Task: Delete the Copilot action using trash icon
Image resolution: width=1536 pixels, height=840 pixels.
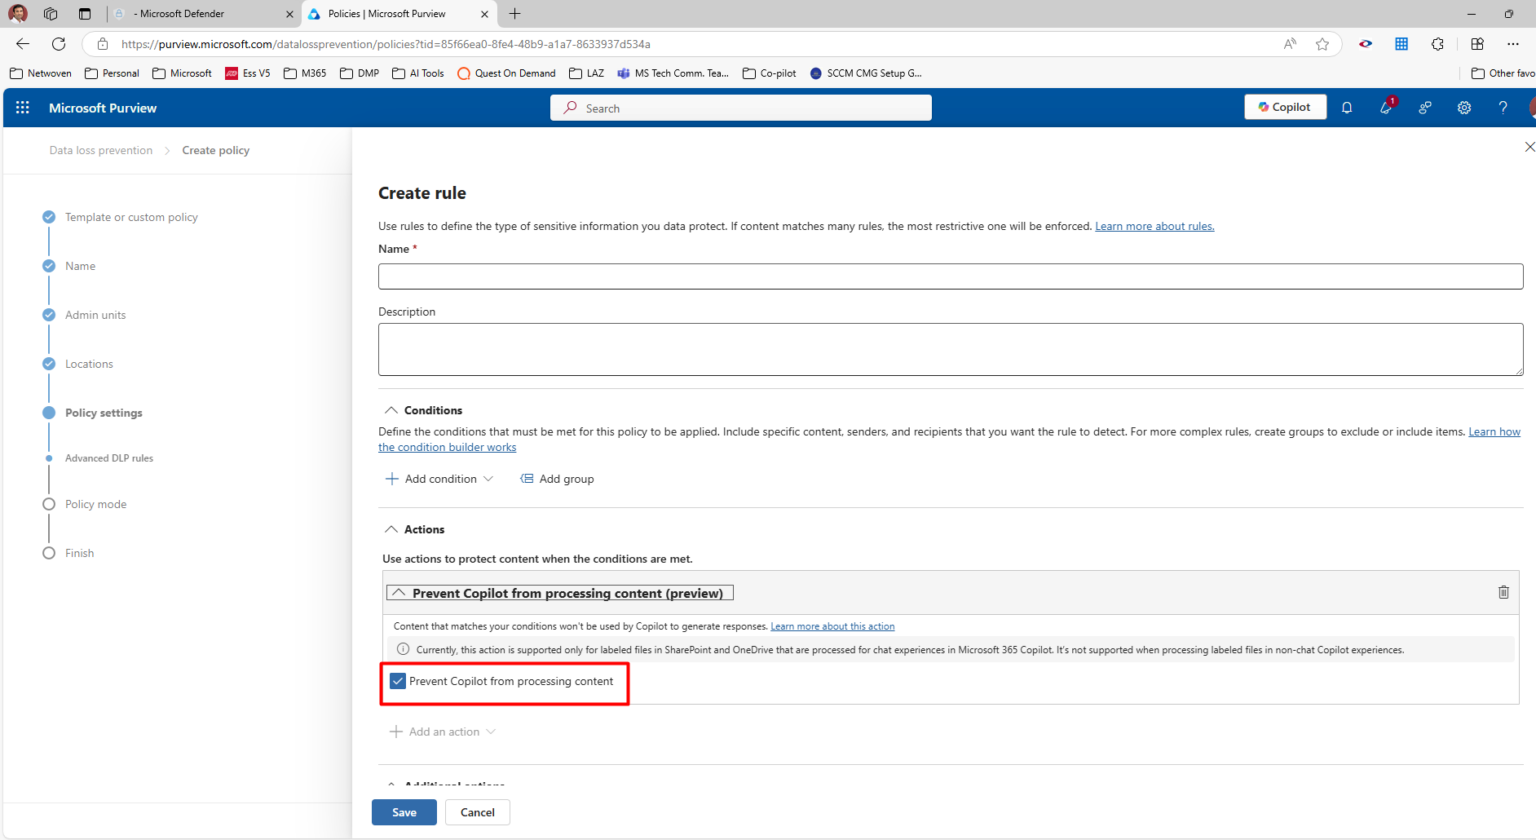Action: tap(1503, 592)
